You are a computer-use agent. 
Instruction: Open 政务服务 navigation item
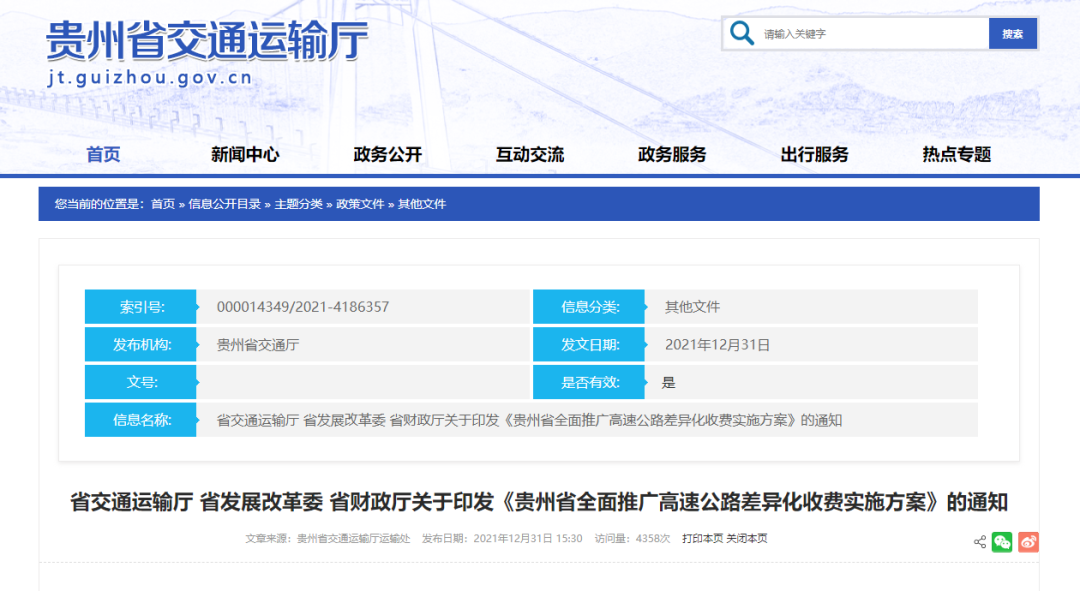[672, 154]
